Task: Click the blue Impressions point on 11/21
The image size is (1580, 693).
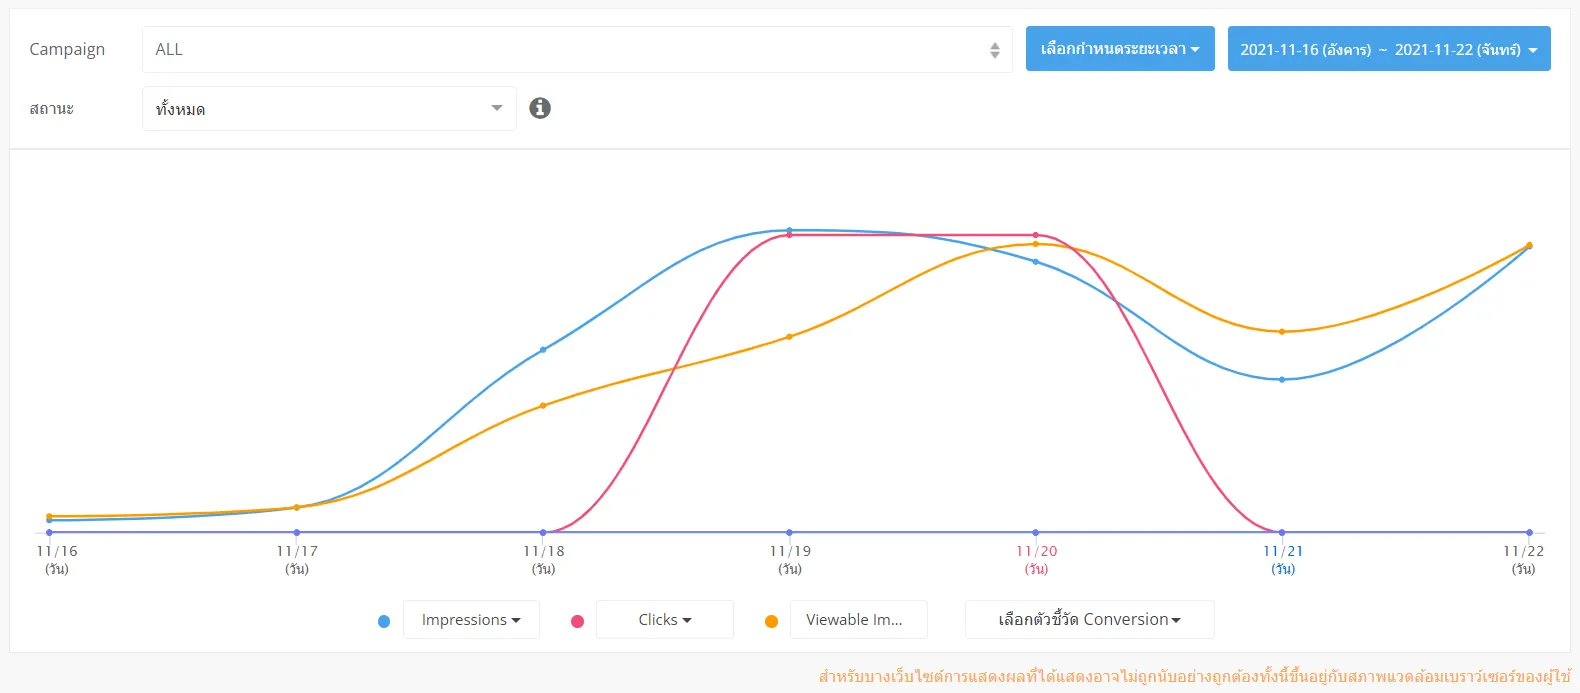Action: pos(1282,380)
